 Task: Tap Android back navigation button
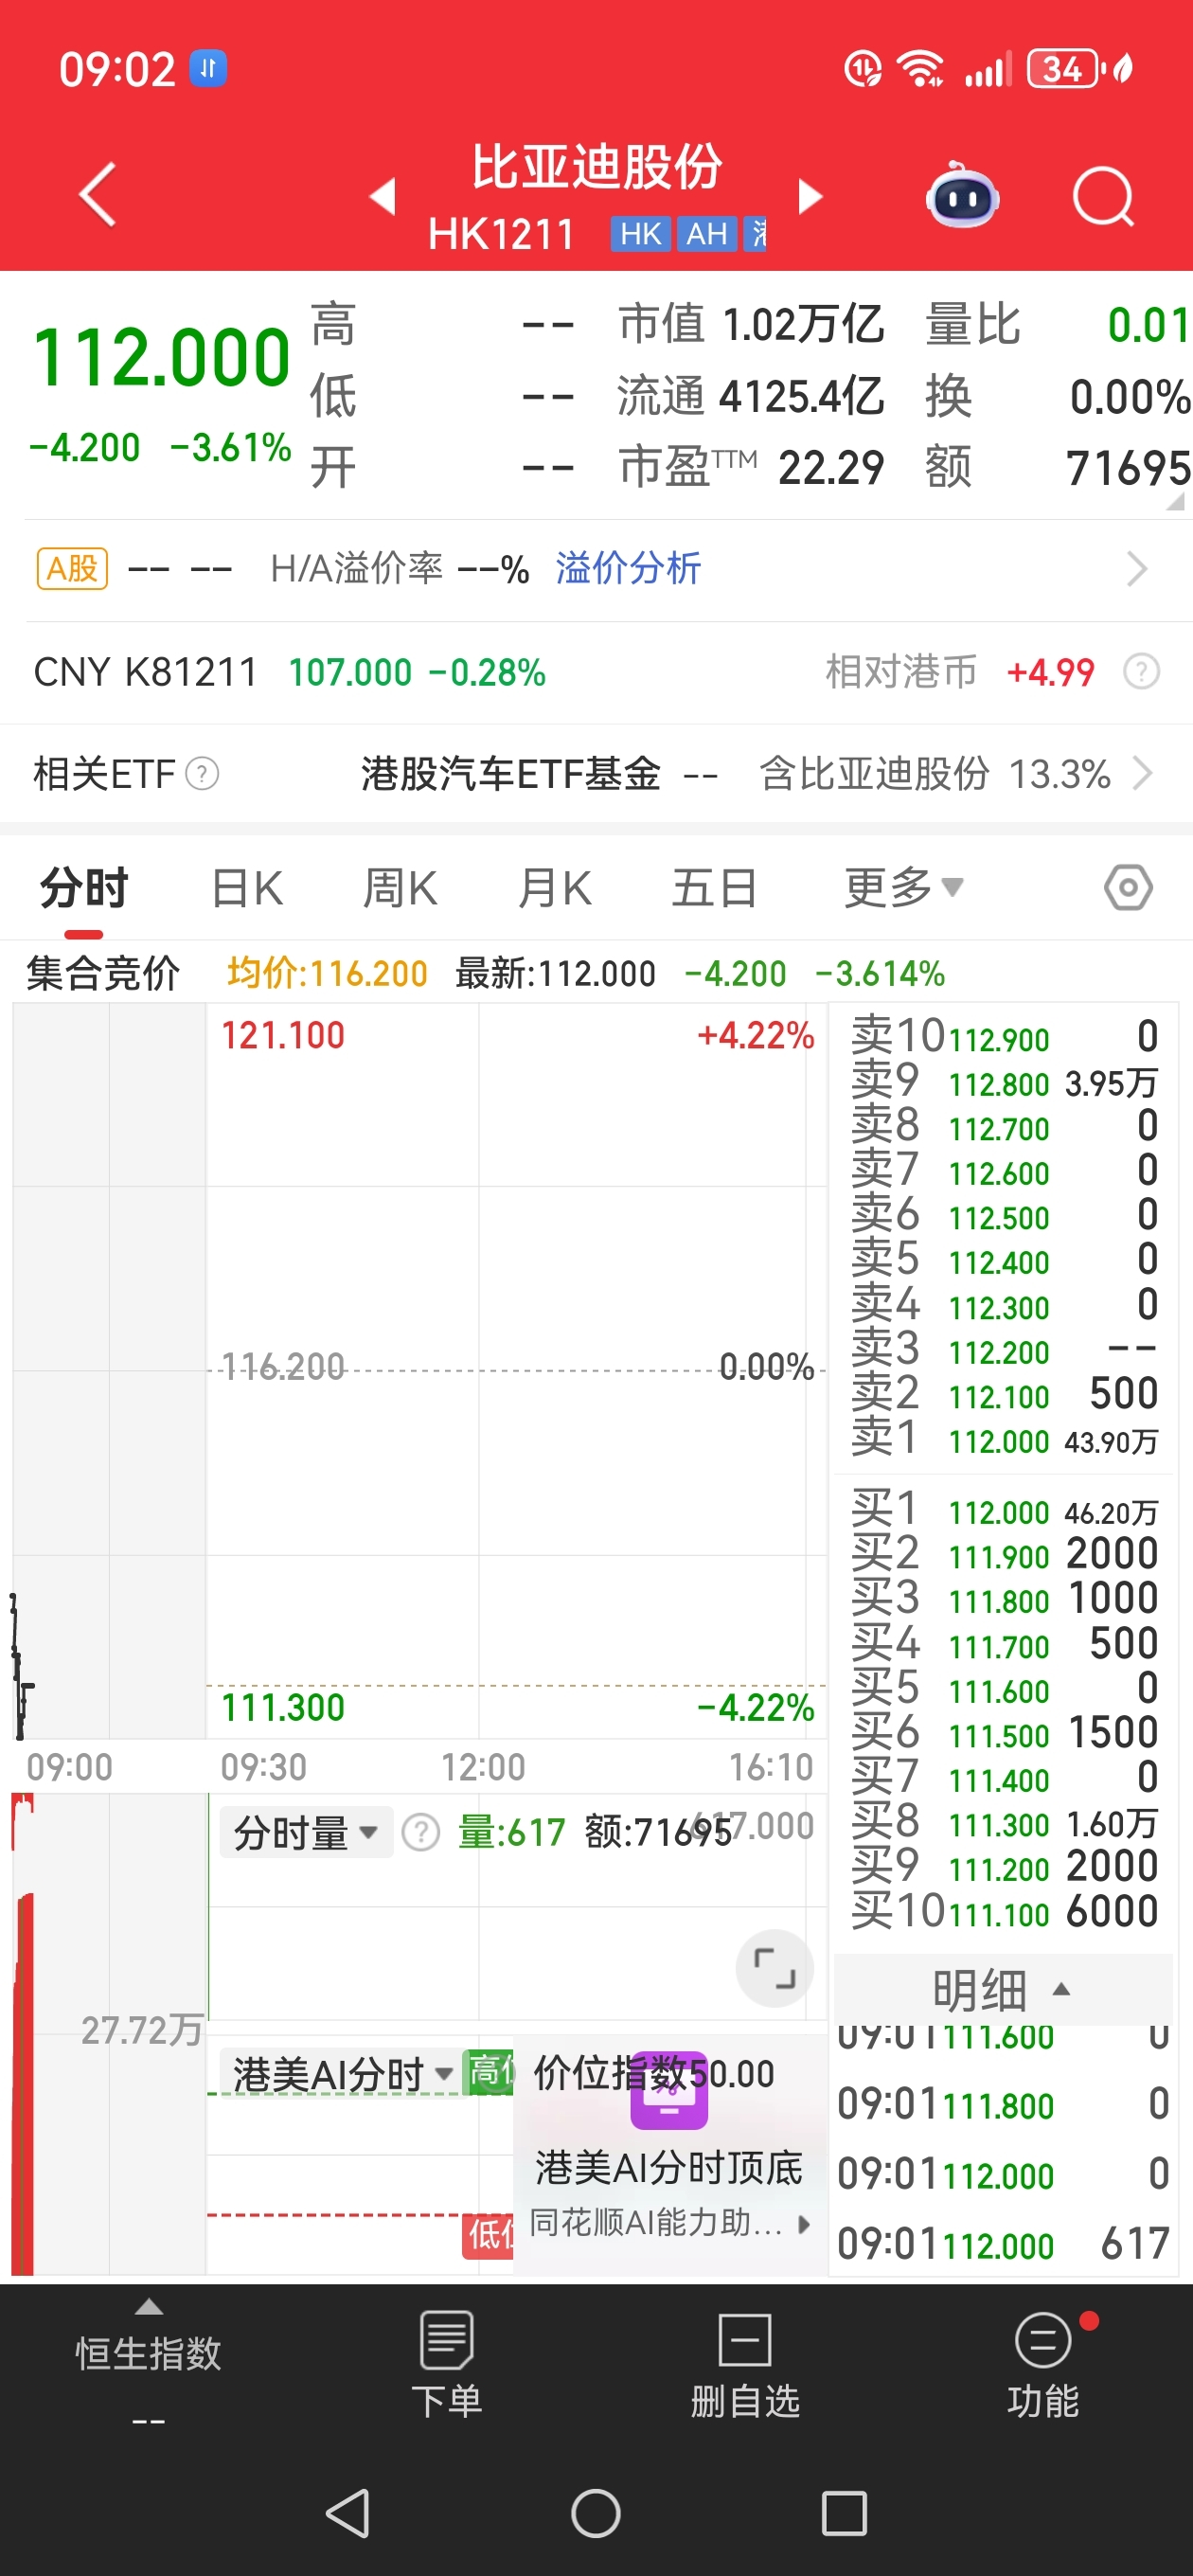pos(349,2513)
